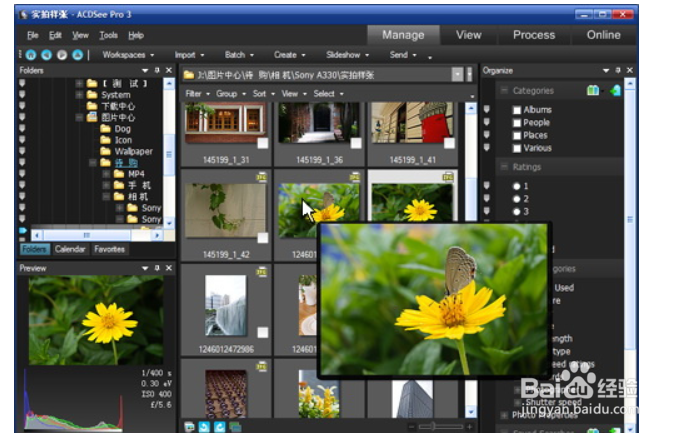The height and width of the screenshot is (433, 678).
Task: Close the Preview panel
Action: tap(169, 268)
